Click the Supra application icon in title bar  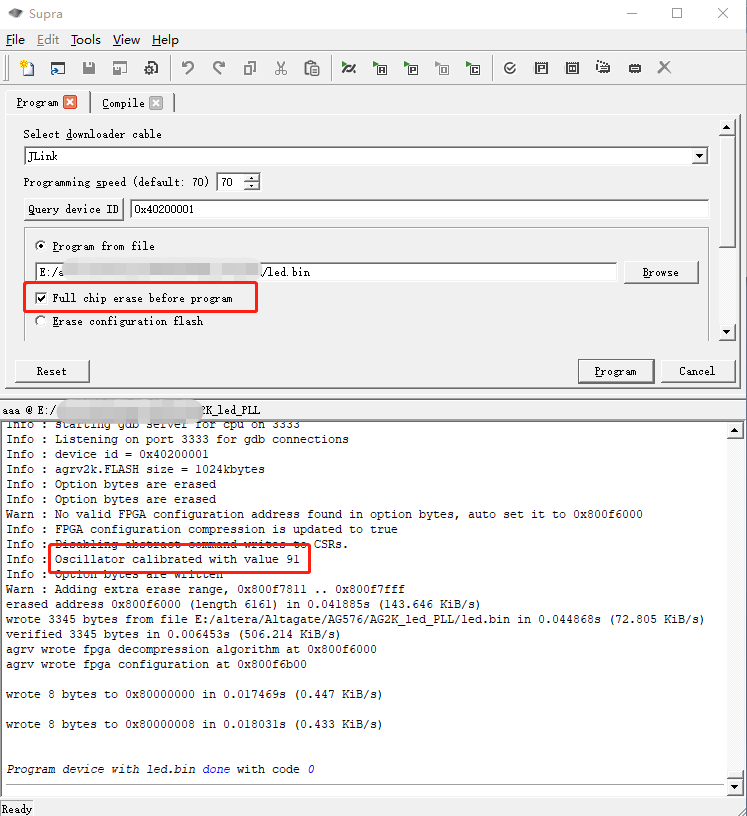pyautogui.click(x=16, y=13)
